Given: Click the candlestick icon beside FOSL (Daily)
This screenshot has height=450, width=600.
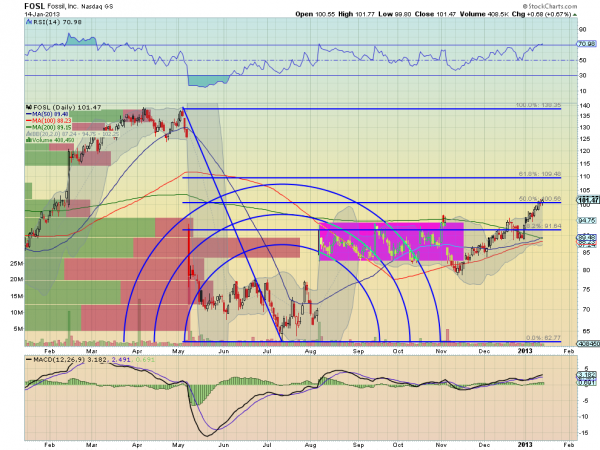Looking at the screenshot, I should [x=29, y=108].
